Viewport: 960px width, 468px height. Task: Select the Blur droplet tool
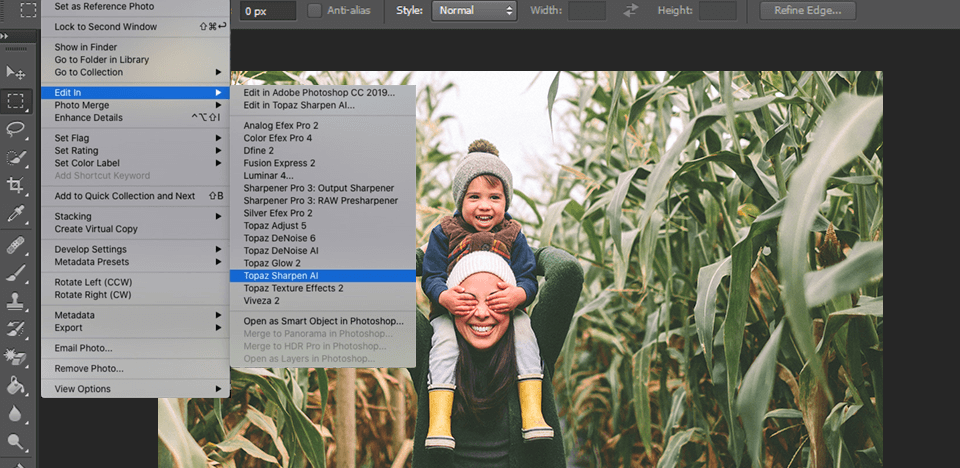click(15, 414)
